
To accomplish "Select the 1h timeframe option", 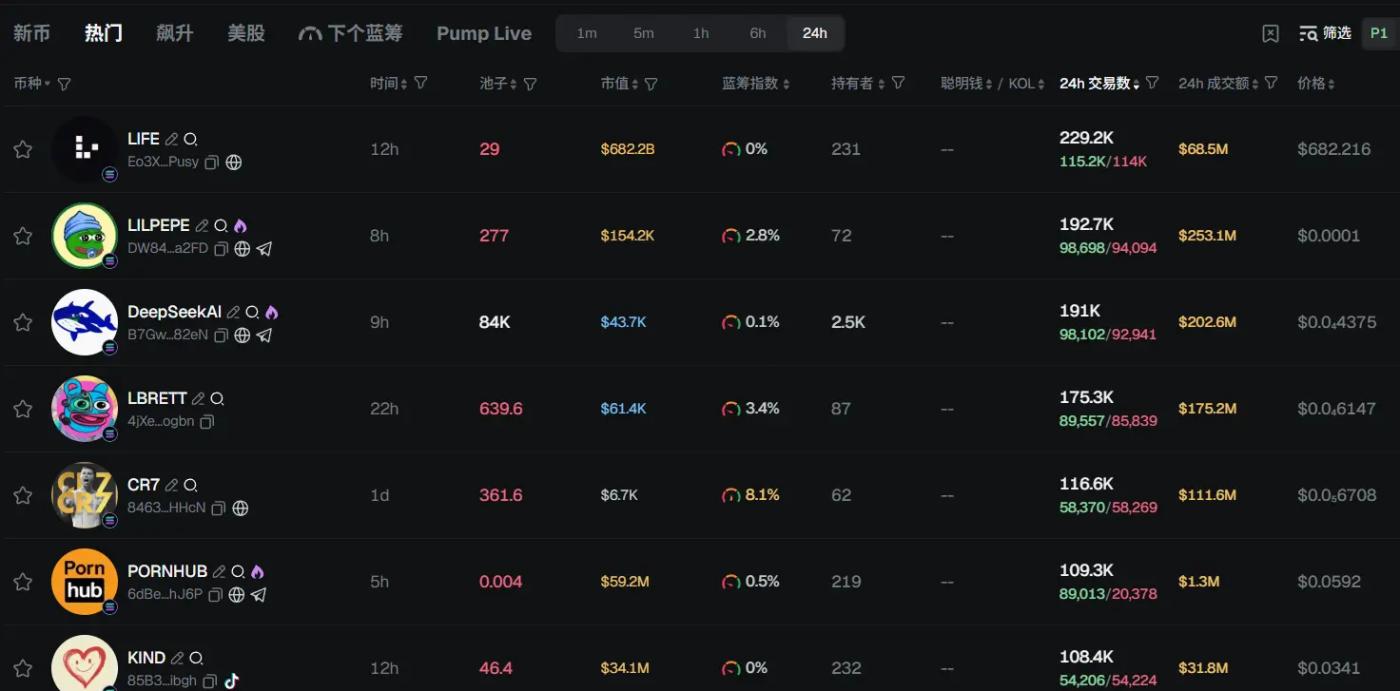I will [x=701, y=33].
